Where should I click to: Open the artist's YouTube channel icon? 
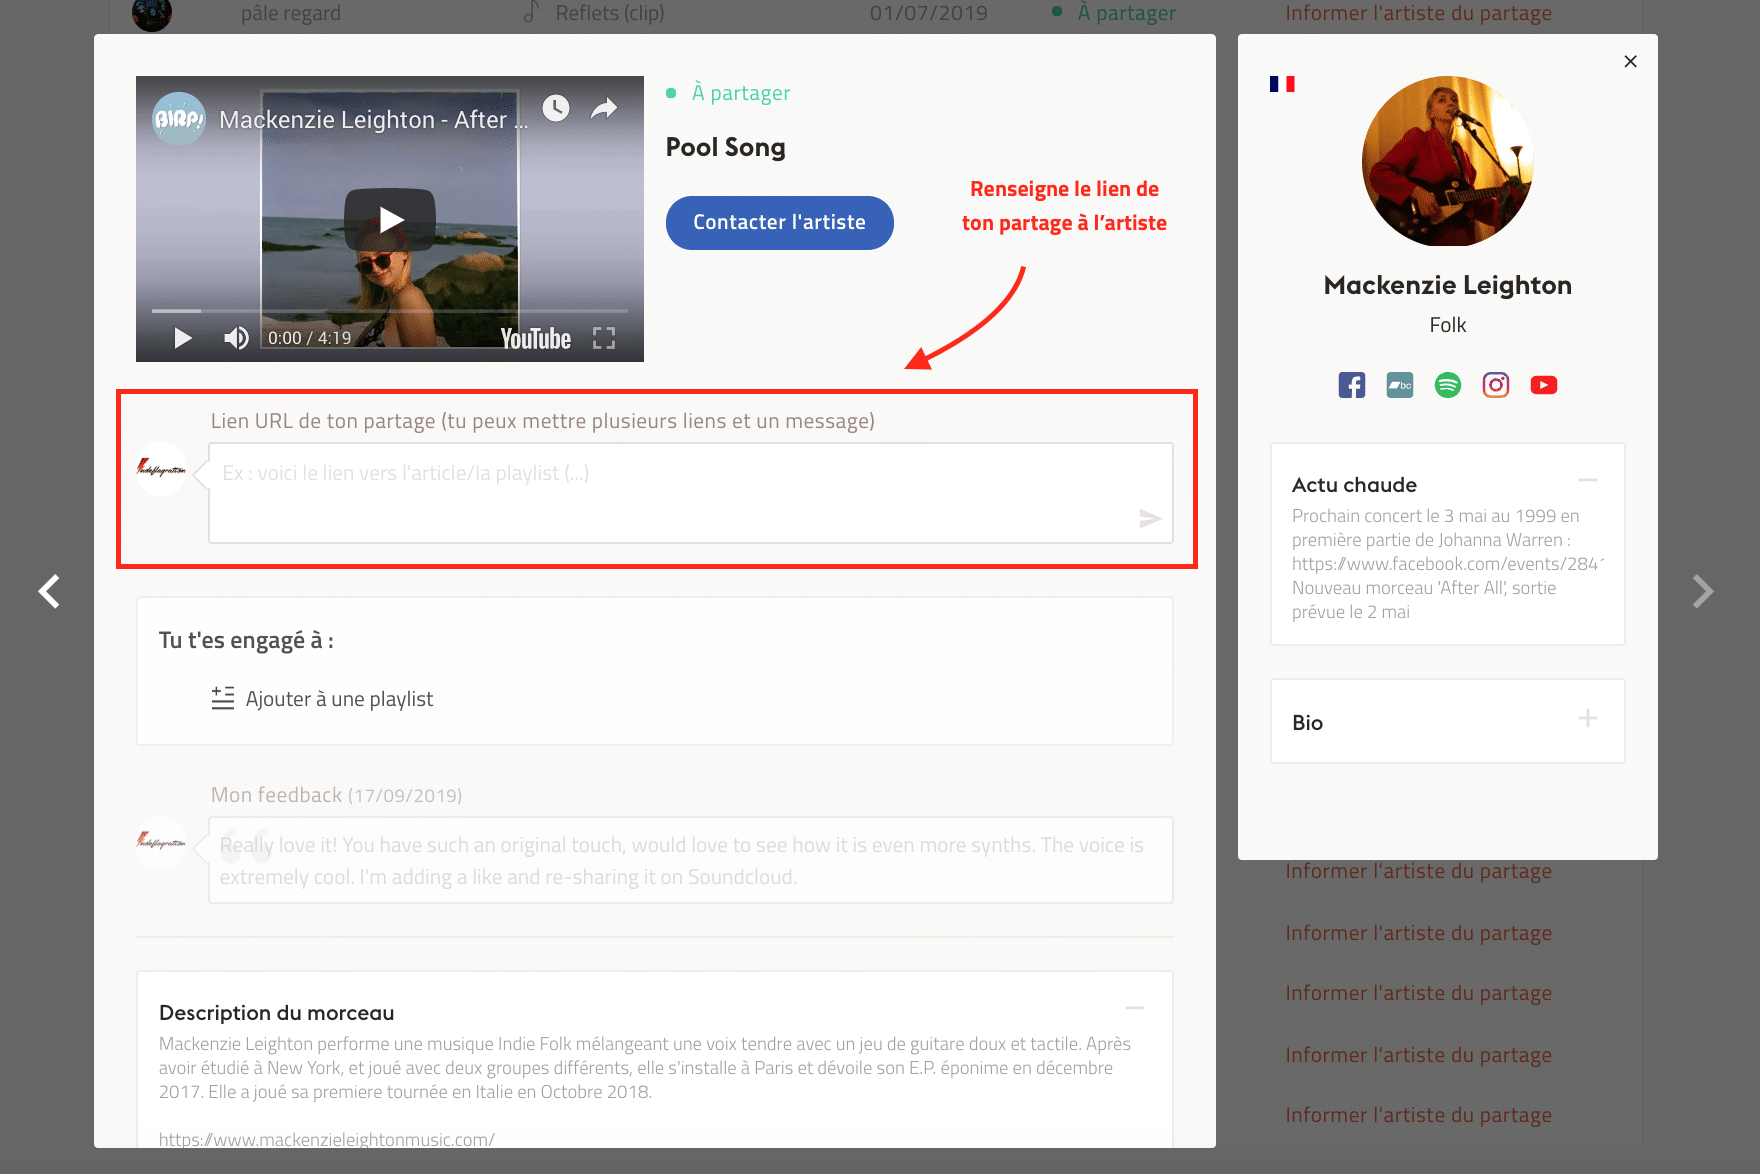click(1544, 385)
